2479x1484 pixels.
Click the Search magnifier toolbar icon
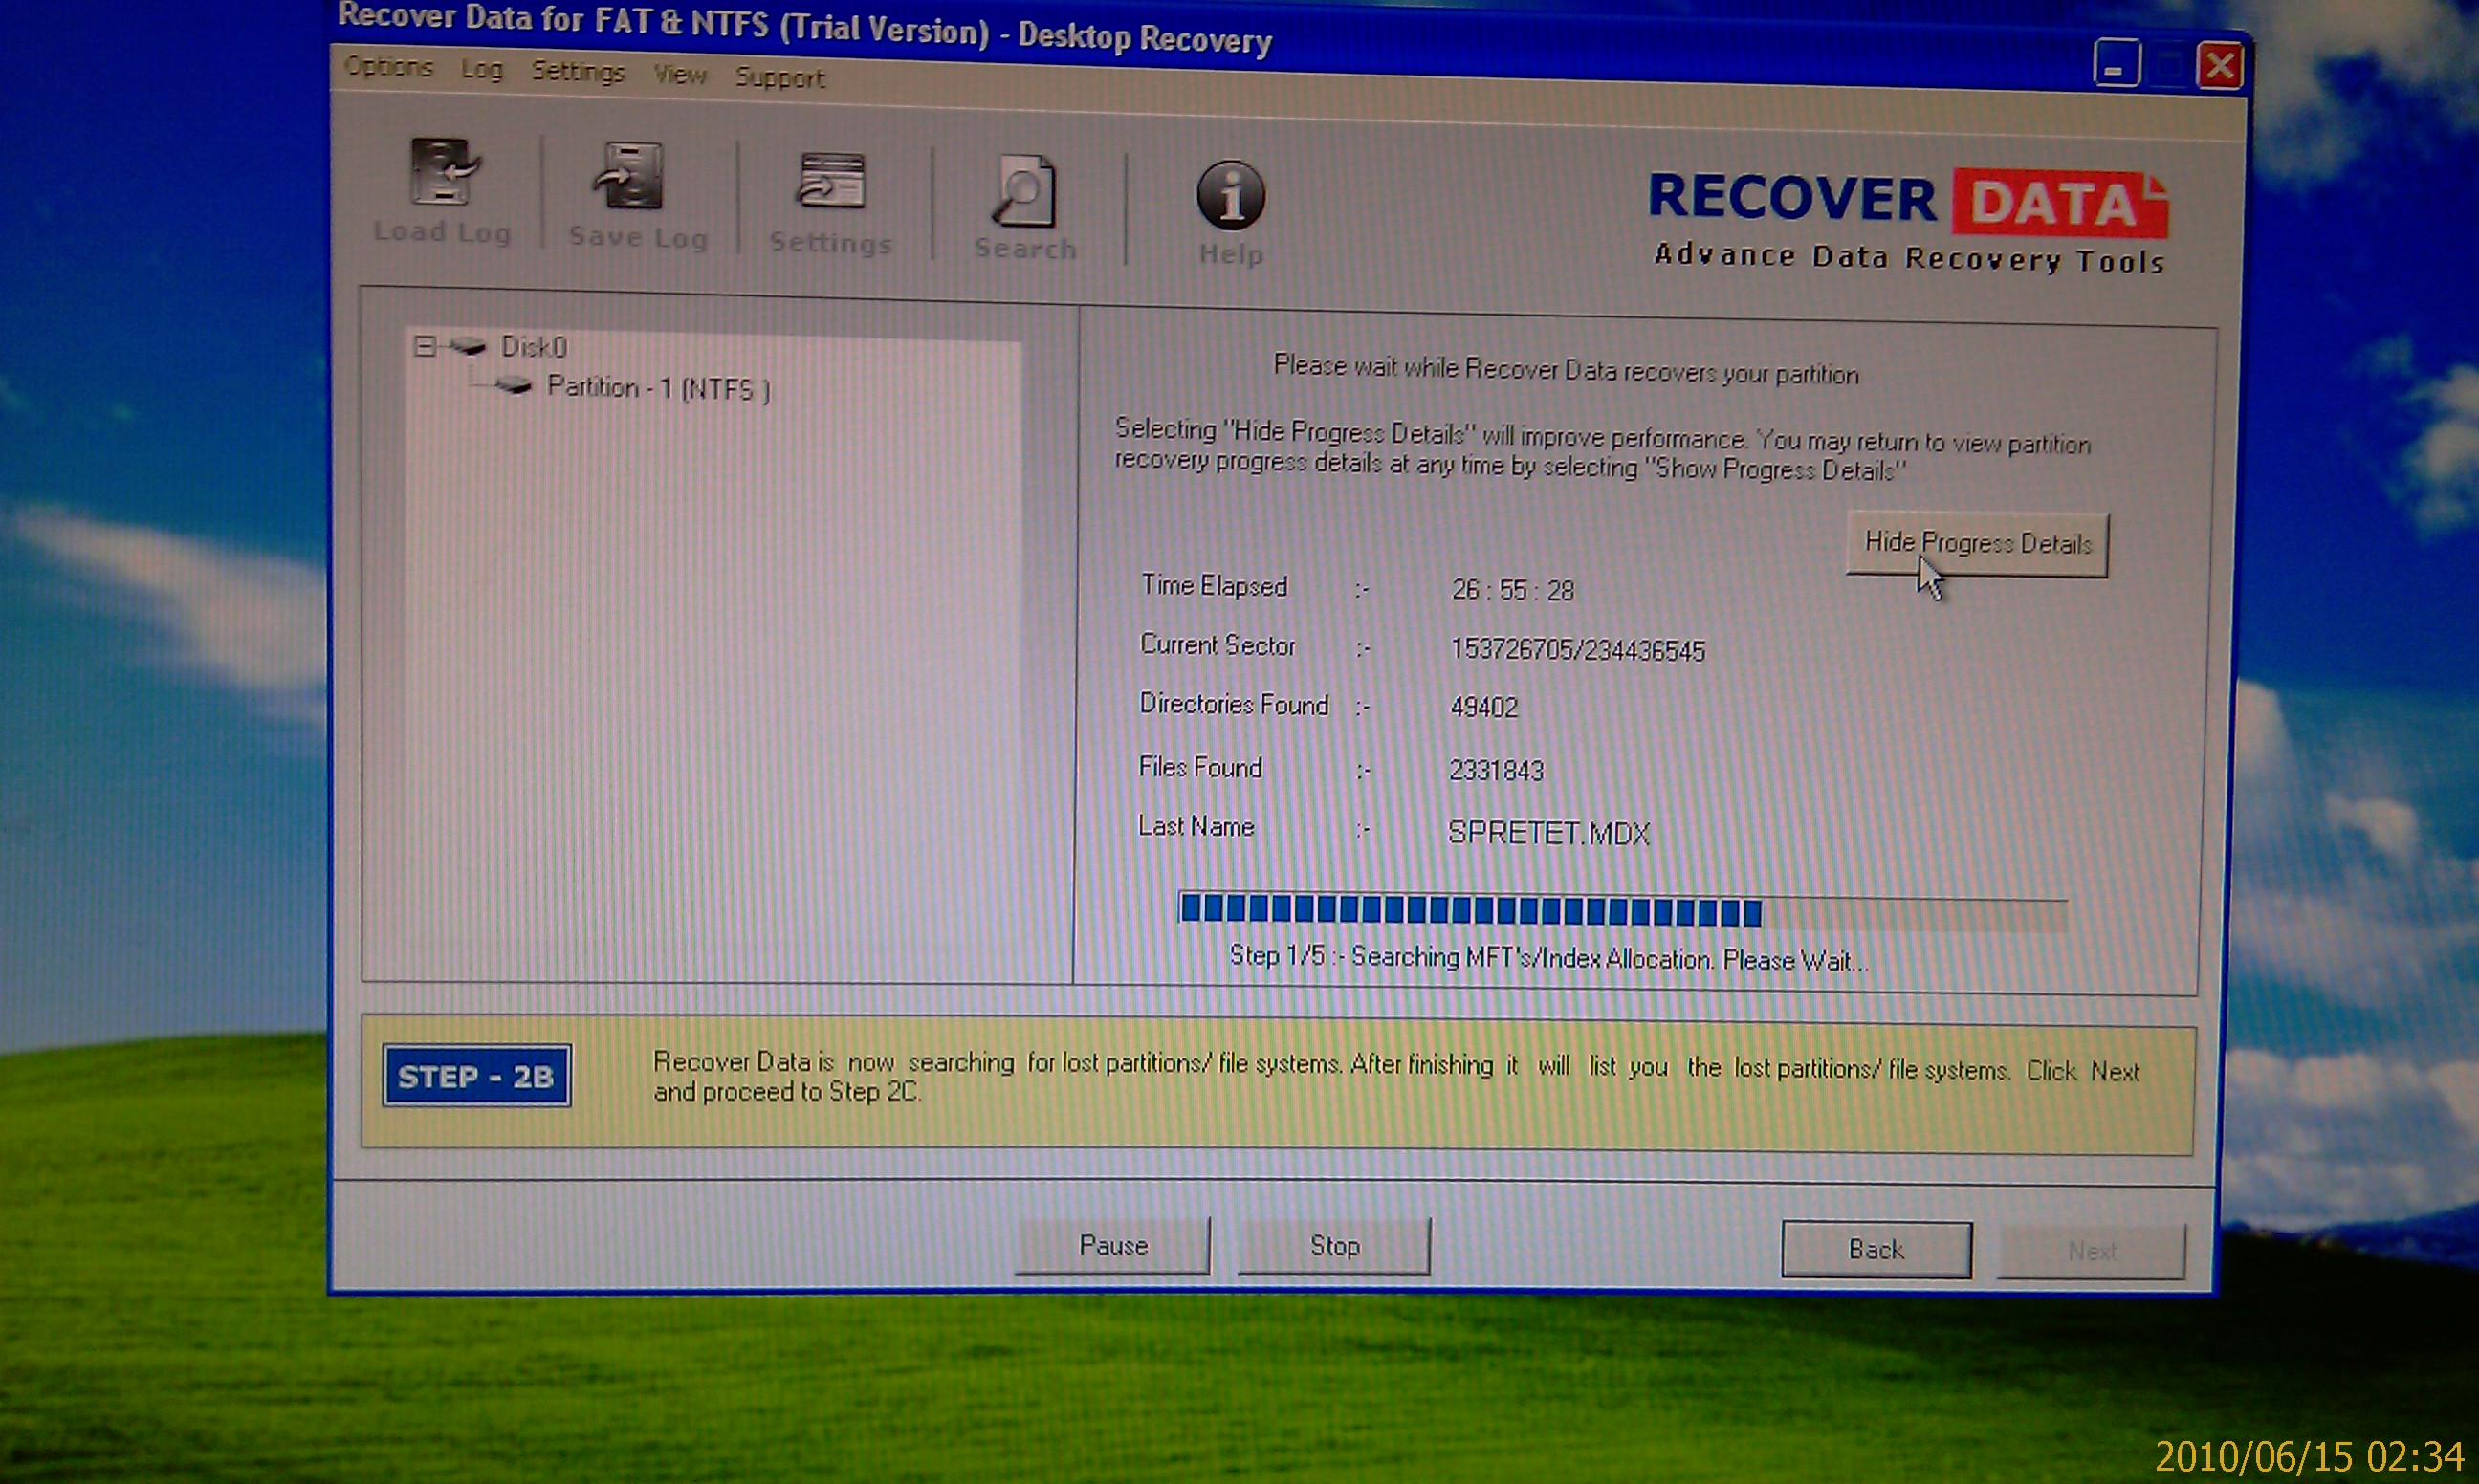(x=1024, y=190)
